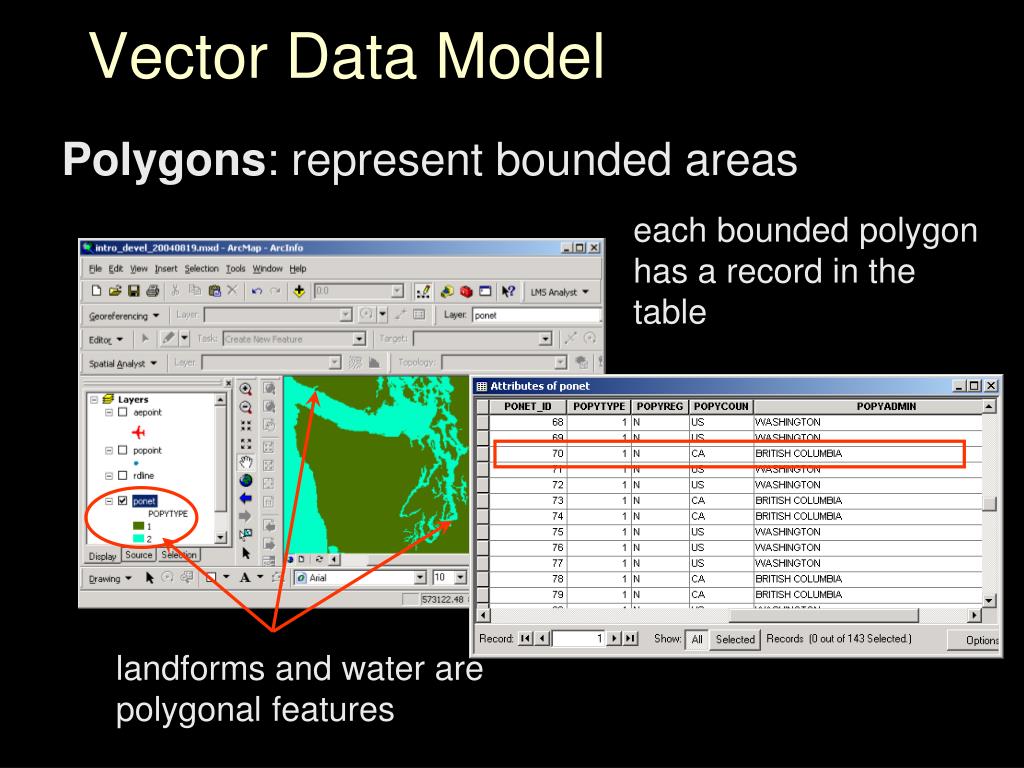Collapse the aepoint layer legend
Image resolution: width=1024 pixels, height=768 pixels.
click(109, 412)
